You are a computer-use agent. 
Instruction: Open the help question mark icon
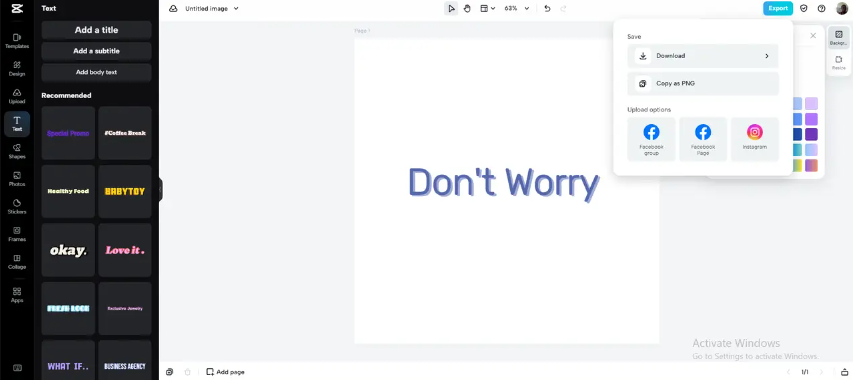click(x=821, y=9)
